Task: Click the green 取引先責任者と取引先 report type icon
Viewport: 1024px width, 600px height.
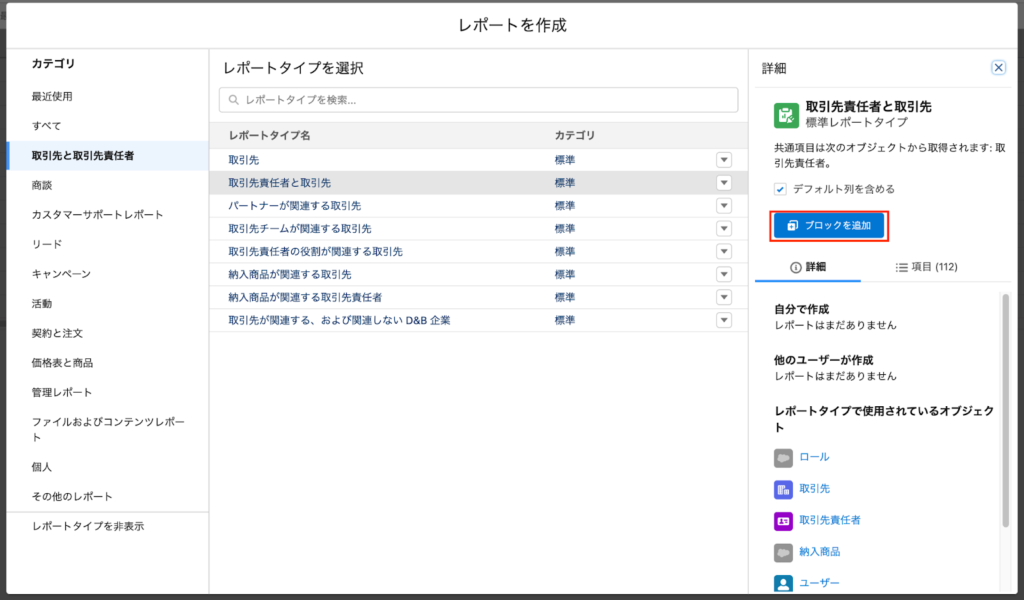Action: point(786,116)
